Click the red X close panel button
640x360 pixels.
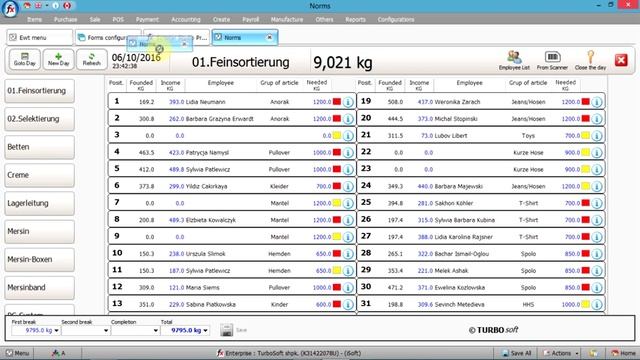click(x=621, y=60)
